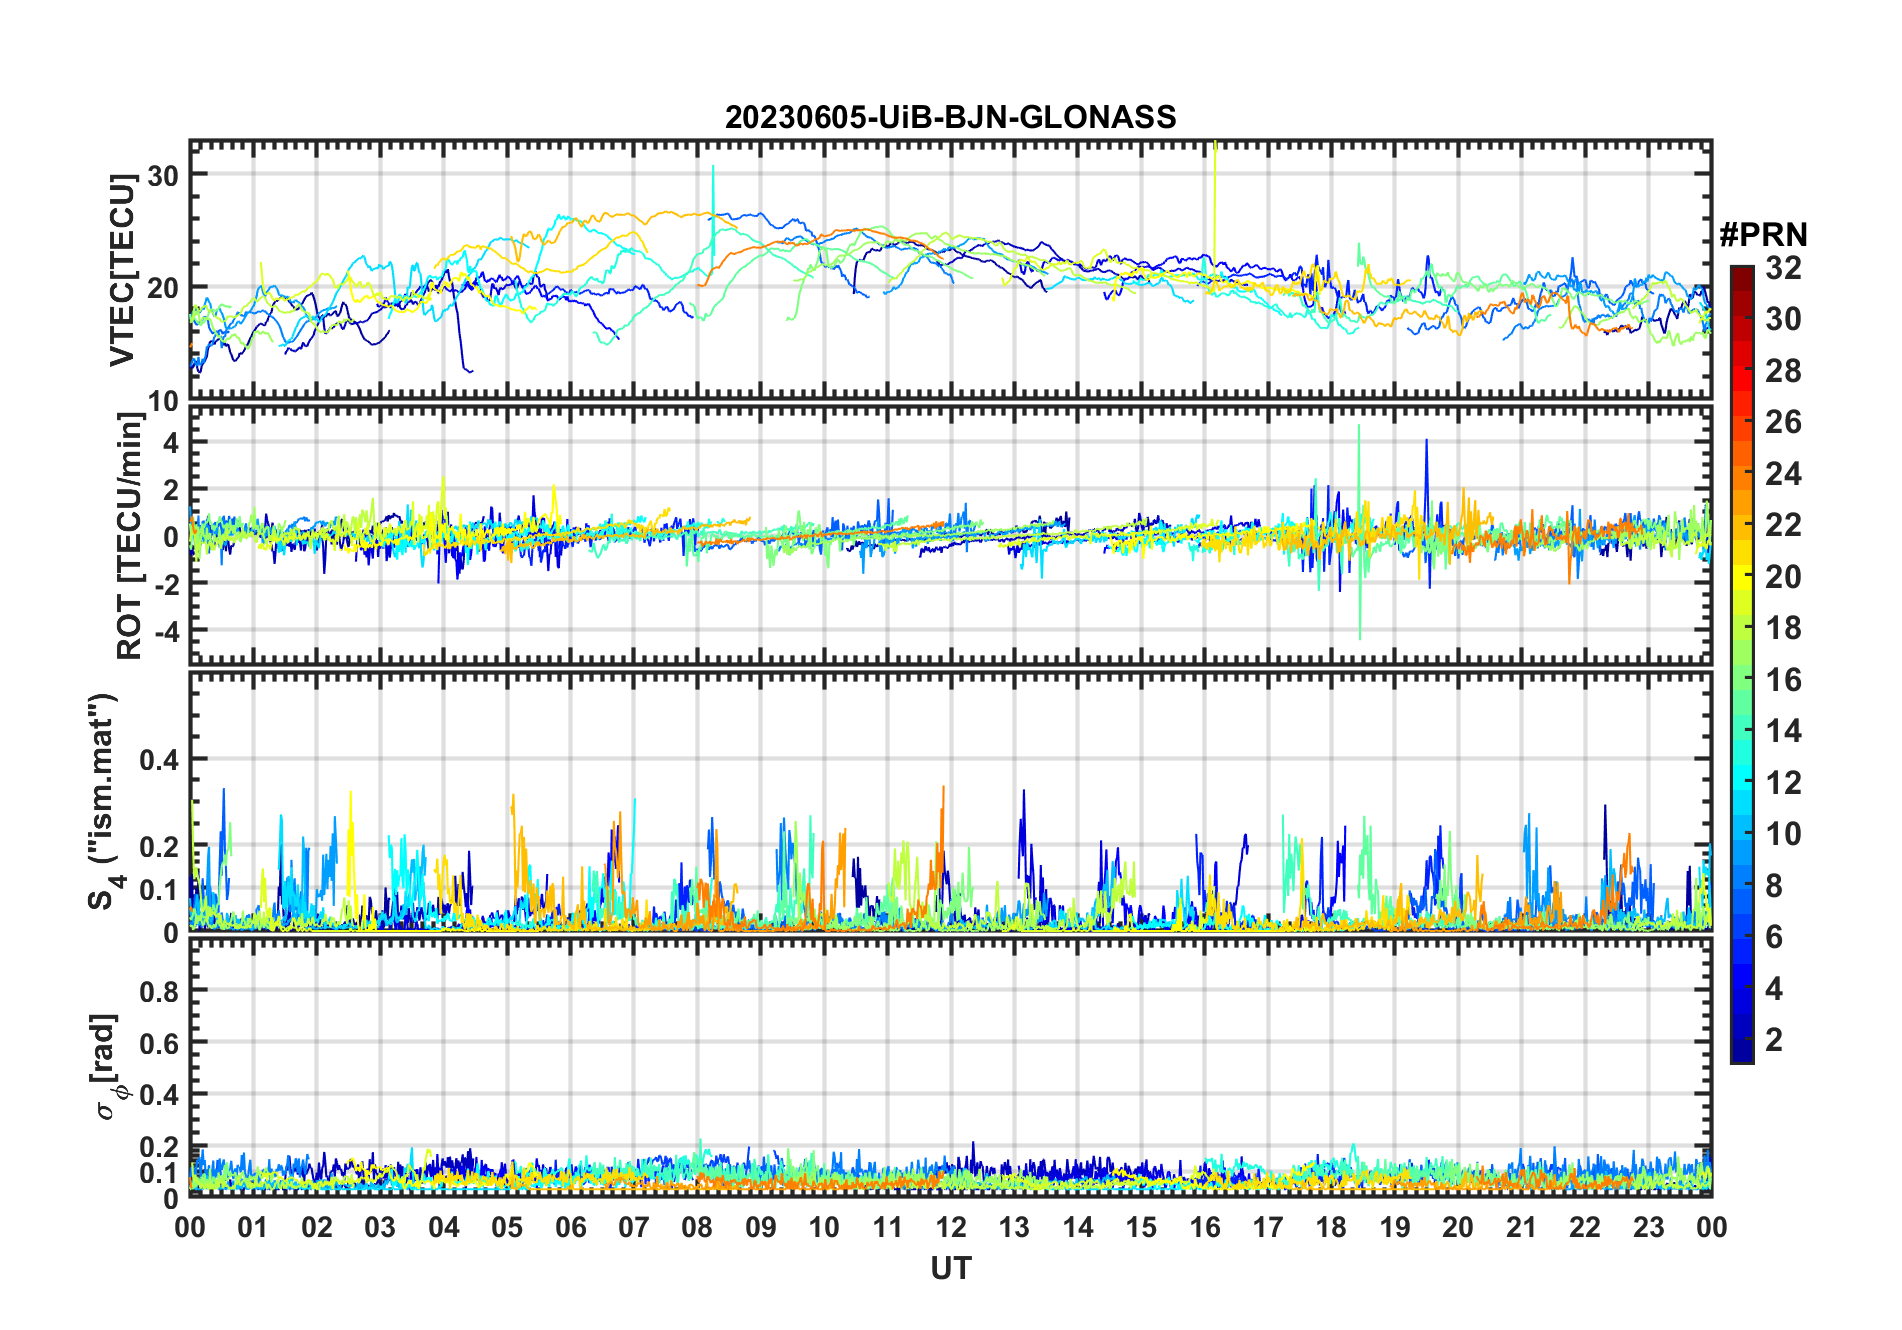Click the 0.8 tick label on the sigma-phi axis
The image size is (1902, 1330).
(159, 991)
